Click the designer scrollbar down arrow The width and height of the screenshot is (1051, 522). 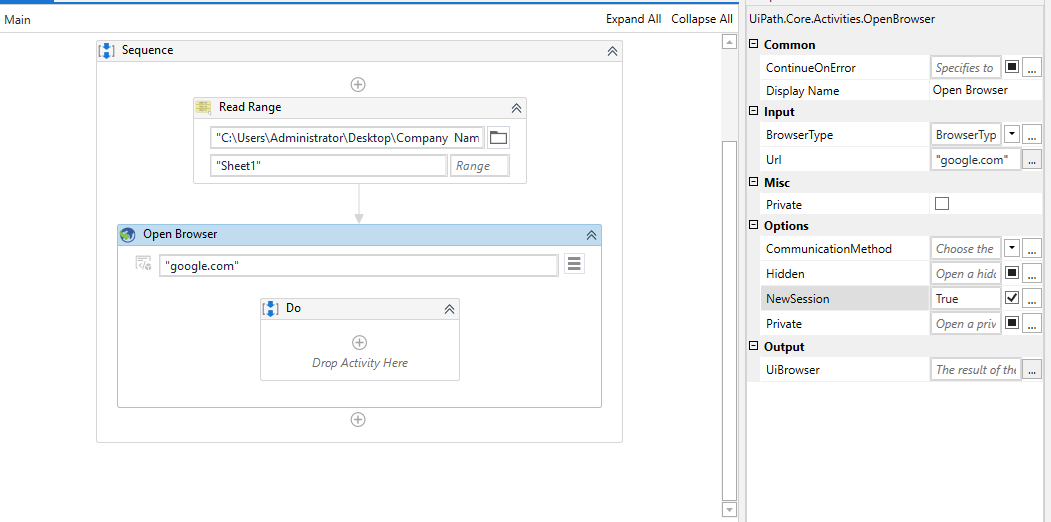[729, 510]
